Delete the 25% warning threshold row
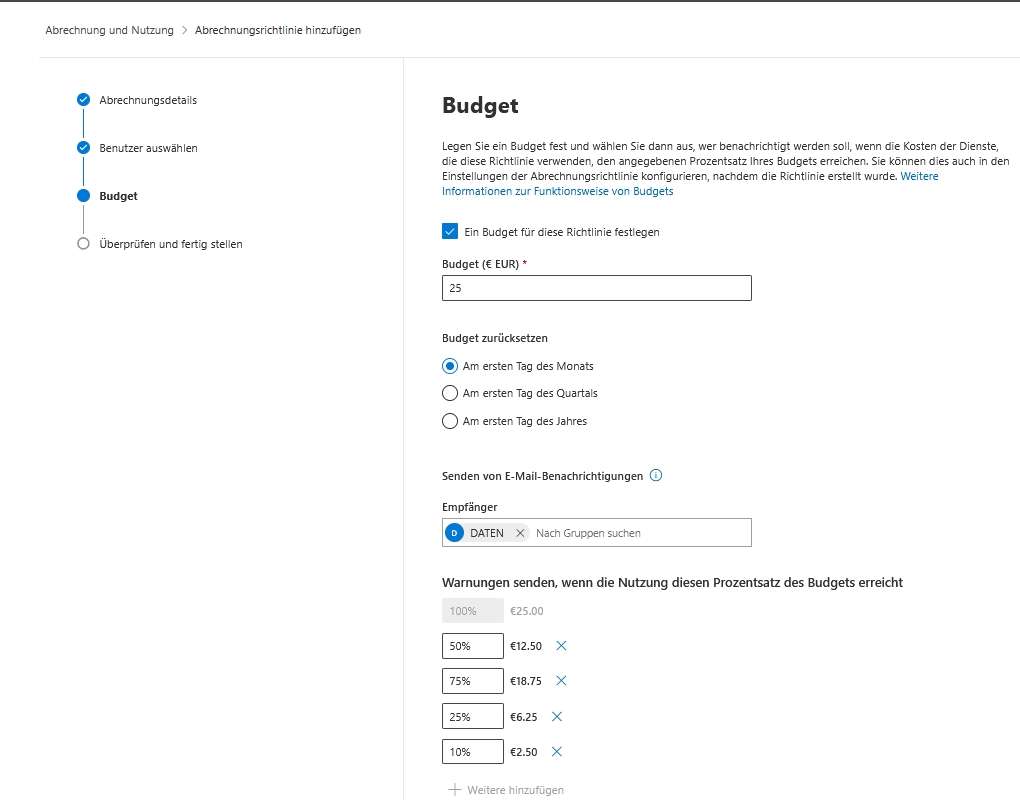The image size is (1020, 800). pyautogui.click(x=556, y=716)
